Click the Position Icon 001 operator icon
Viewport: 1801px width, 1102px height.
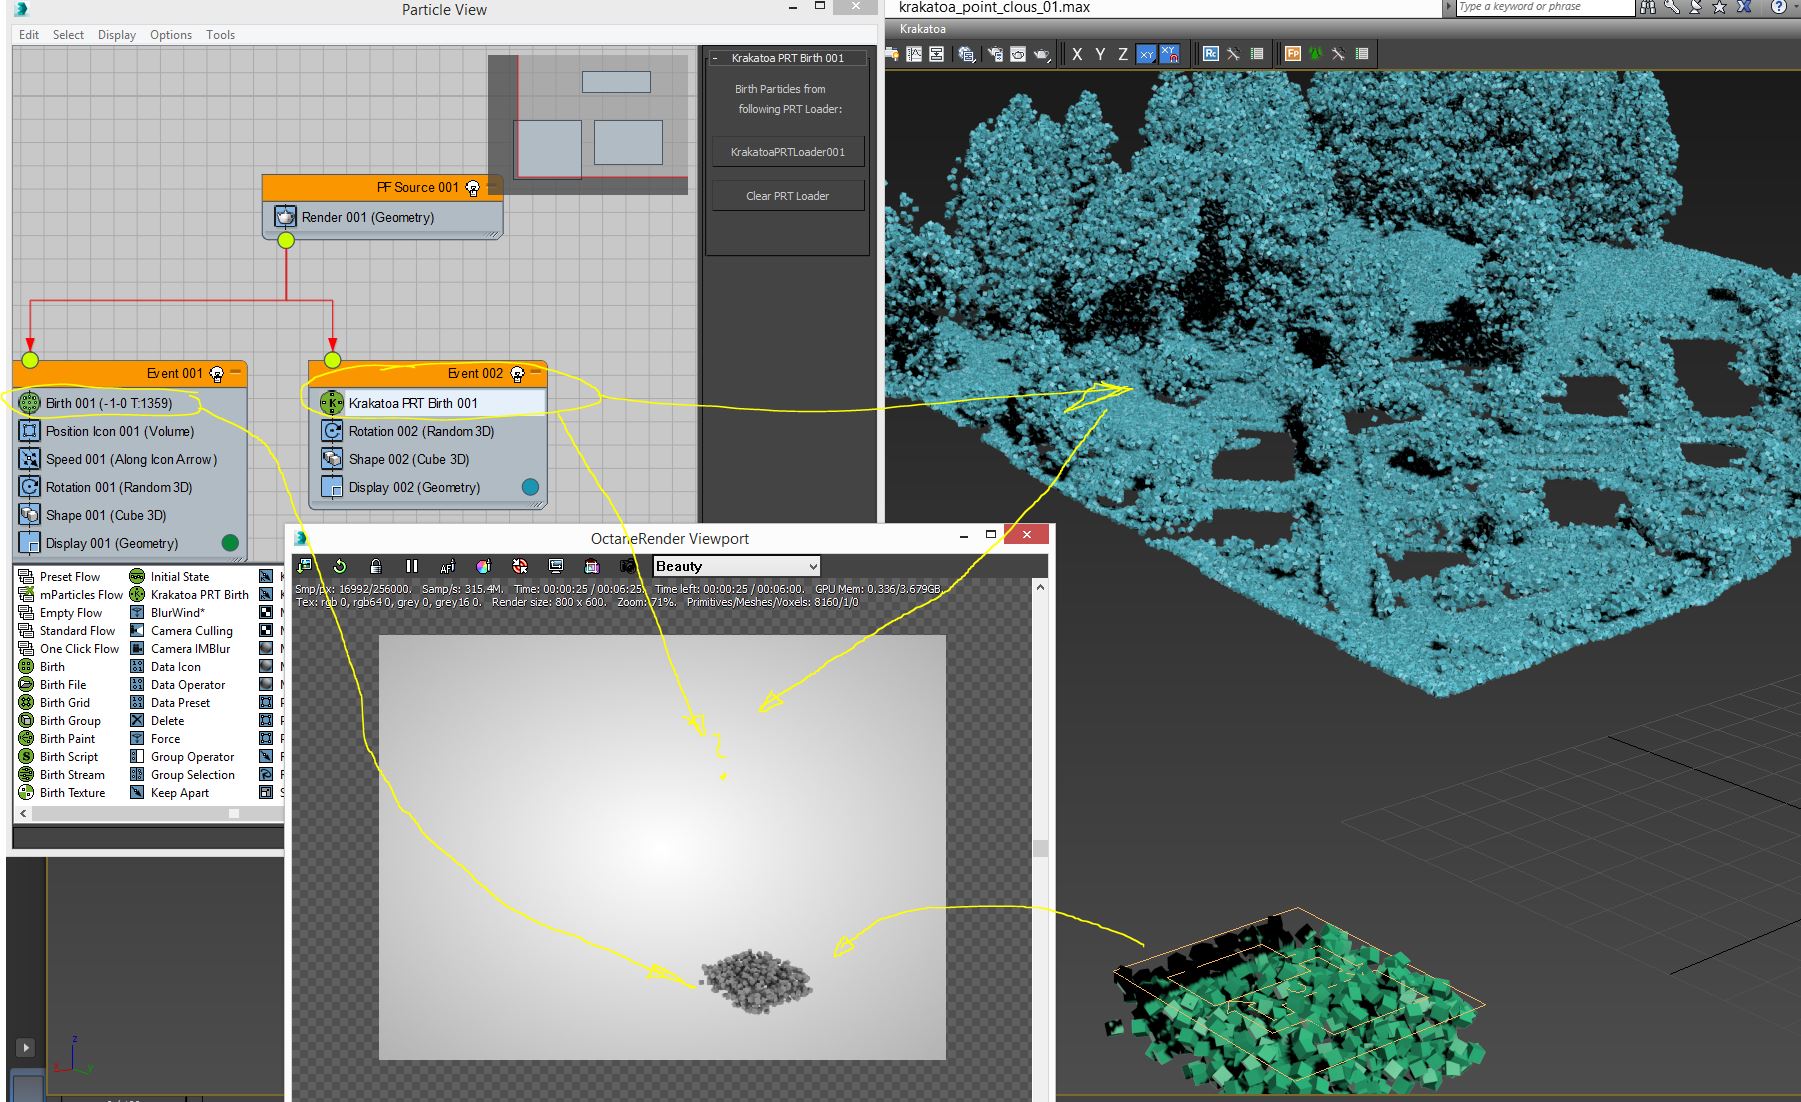[29, 431]
